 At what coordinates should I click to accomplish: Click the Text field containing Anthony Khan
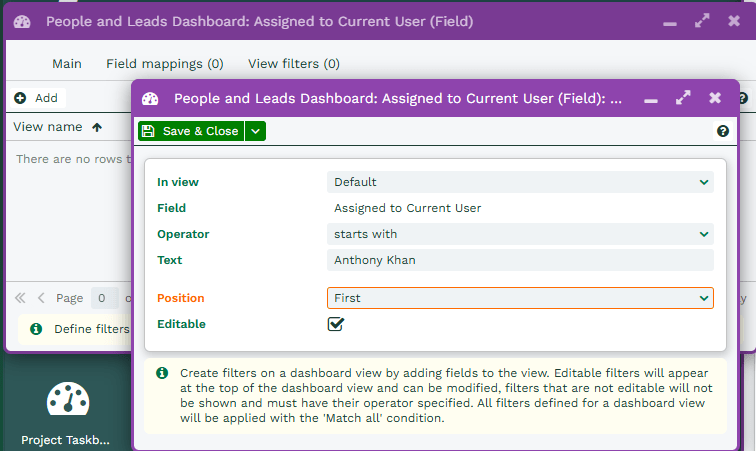point(519,260)
